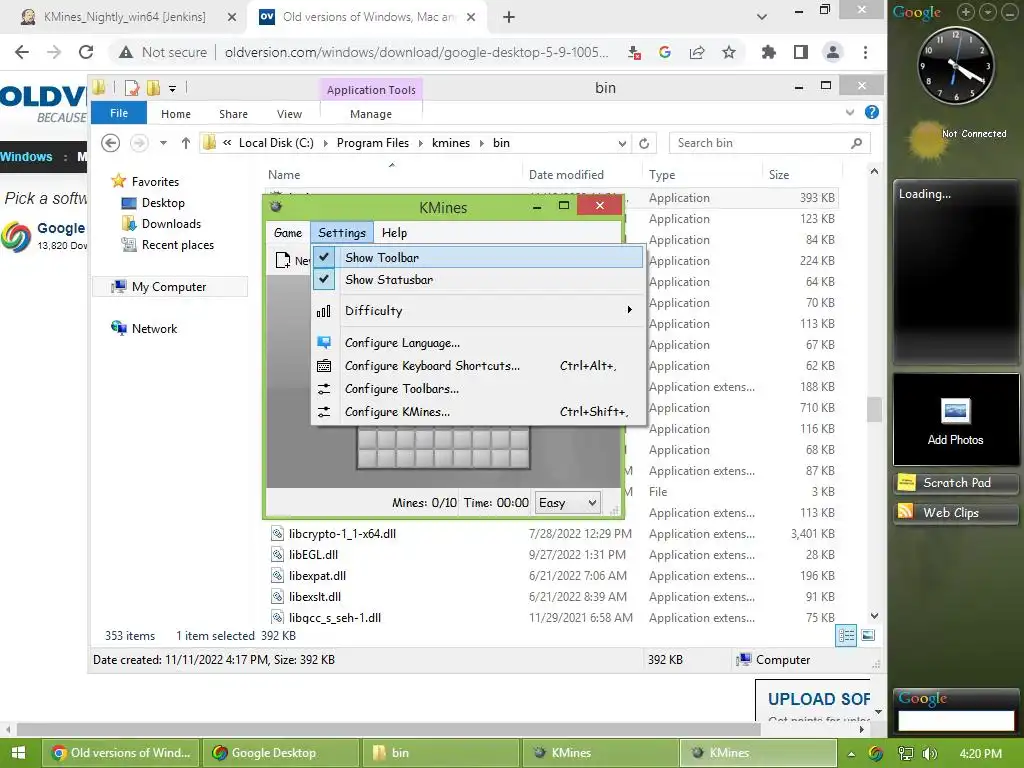Sort files by Date modified column
Viewport: 1024px width, 768px height.
[566, 174]
